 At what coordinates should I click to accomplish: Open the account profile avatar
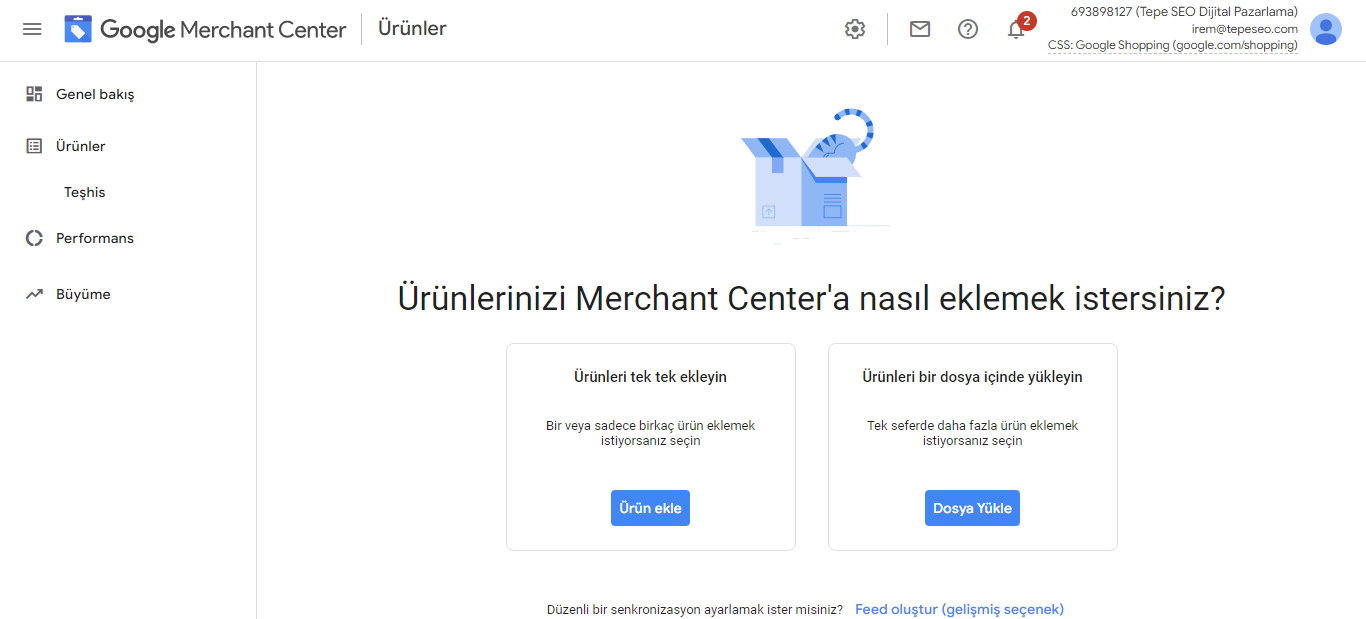[1326, 29]
